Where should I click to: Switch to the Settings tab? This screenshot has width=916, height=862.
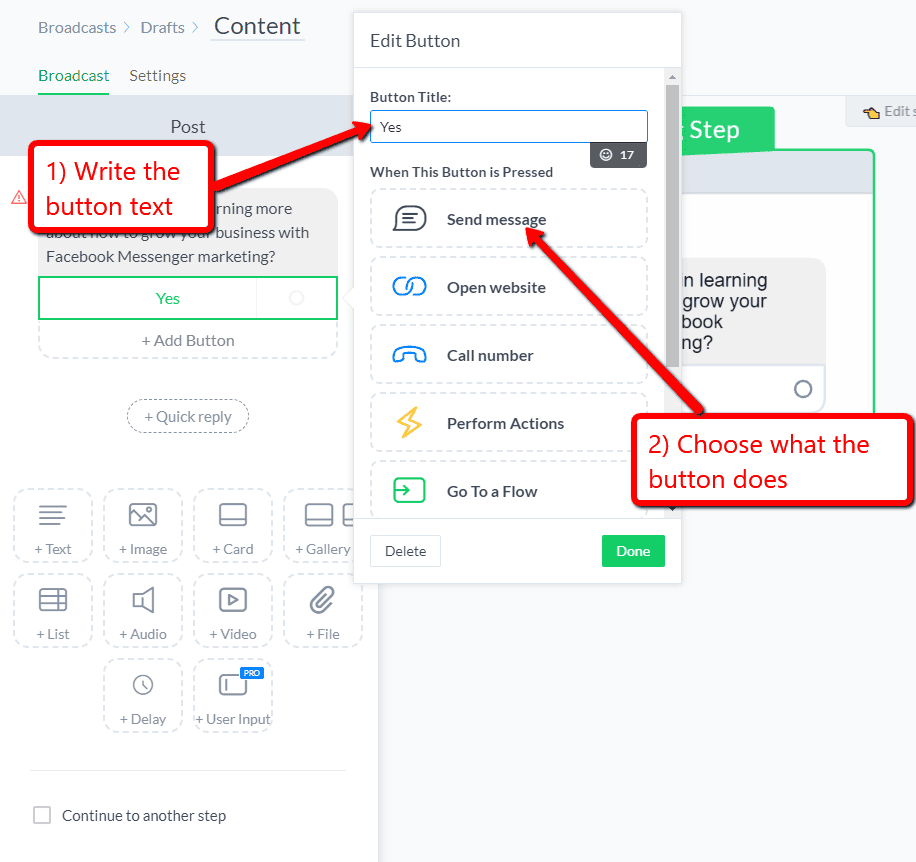158,76
